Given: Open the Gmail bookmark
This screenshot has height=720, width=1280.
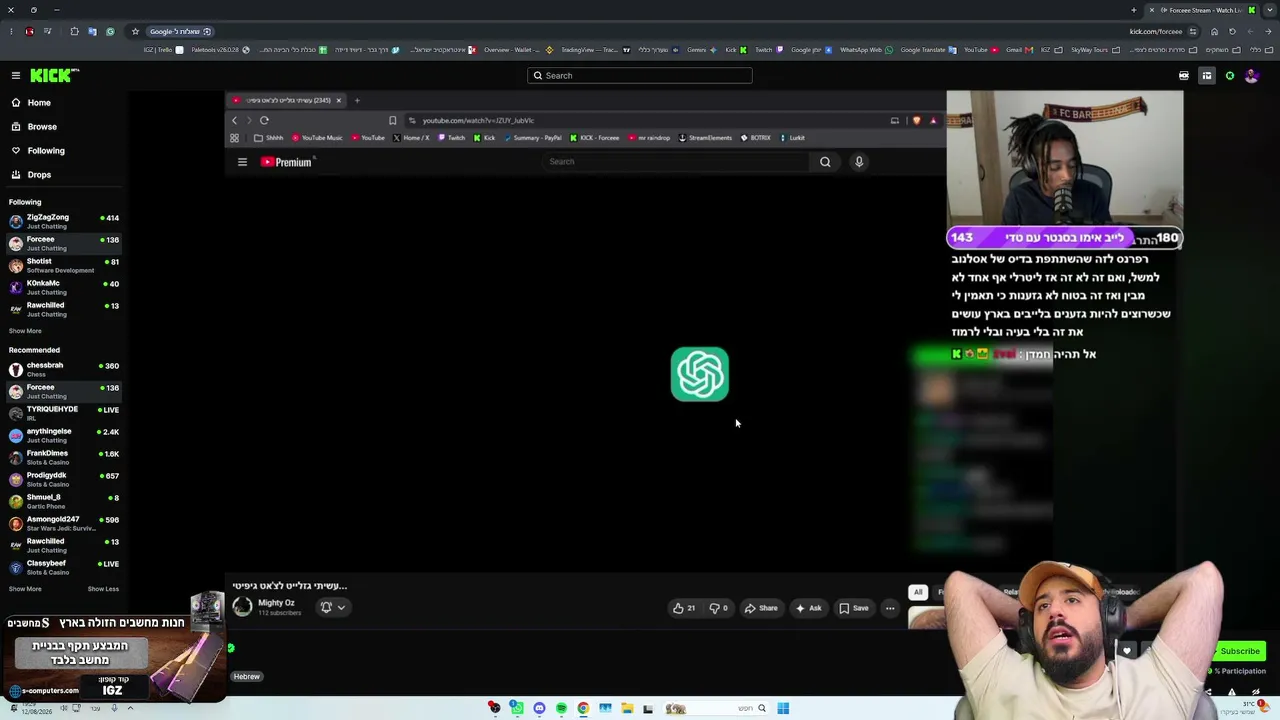Looking at the screenshot, I should coord(1018,50).
